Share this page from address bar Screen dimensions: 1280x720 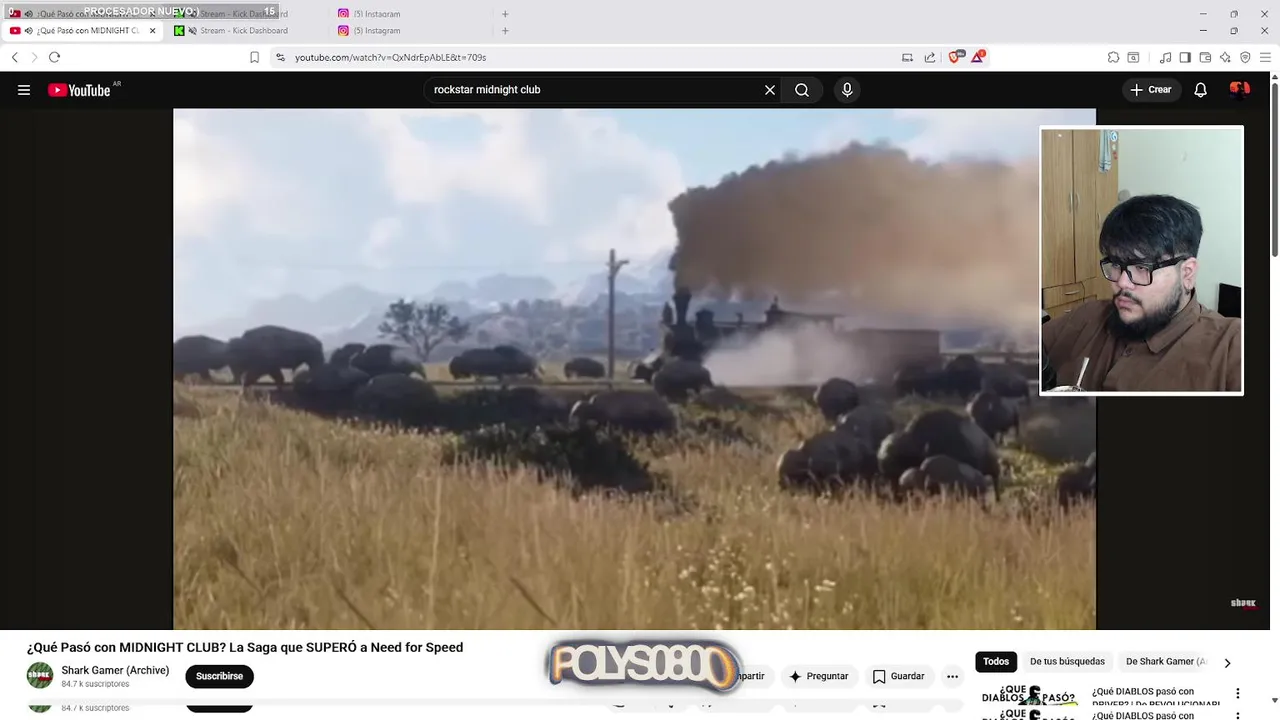coord(930,57)
